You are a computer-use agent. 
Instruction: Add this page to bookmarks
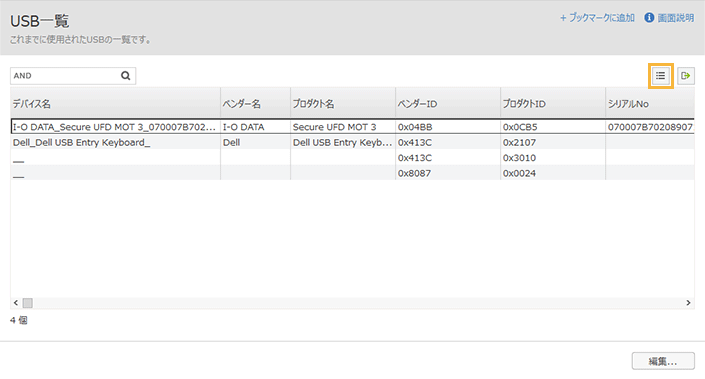(x=597, y=18)
